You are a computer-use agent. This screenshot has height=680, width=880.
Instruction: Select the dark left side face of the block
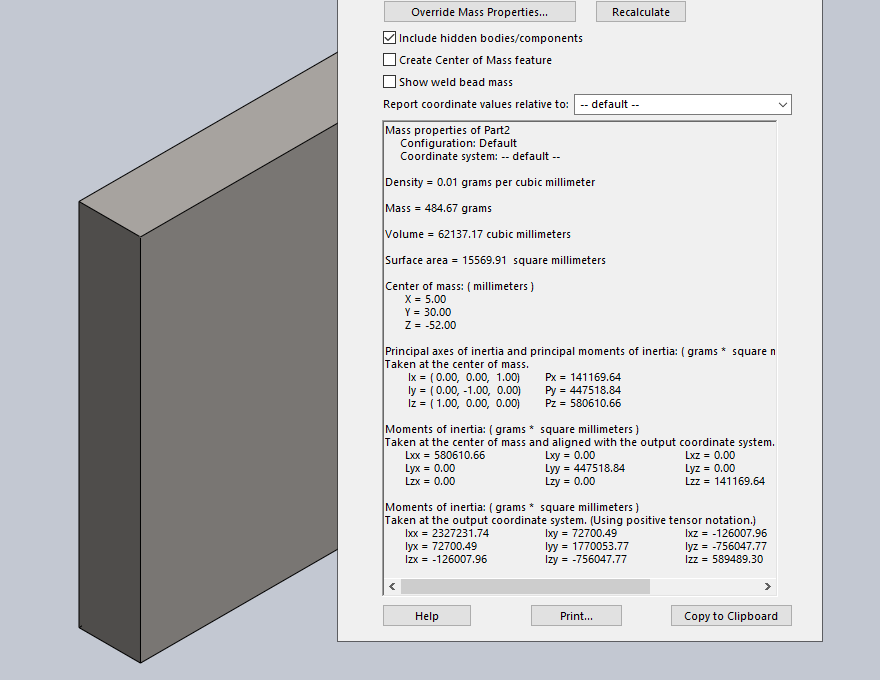110,430
